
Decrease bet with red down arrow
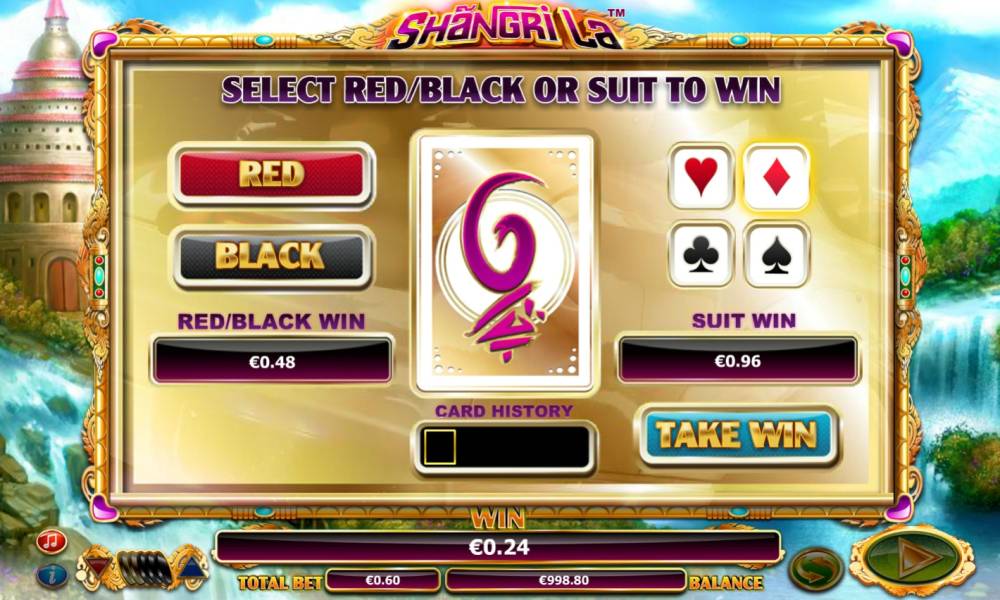(98, 566)
